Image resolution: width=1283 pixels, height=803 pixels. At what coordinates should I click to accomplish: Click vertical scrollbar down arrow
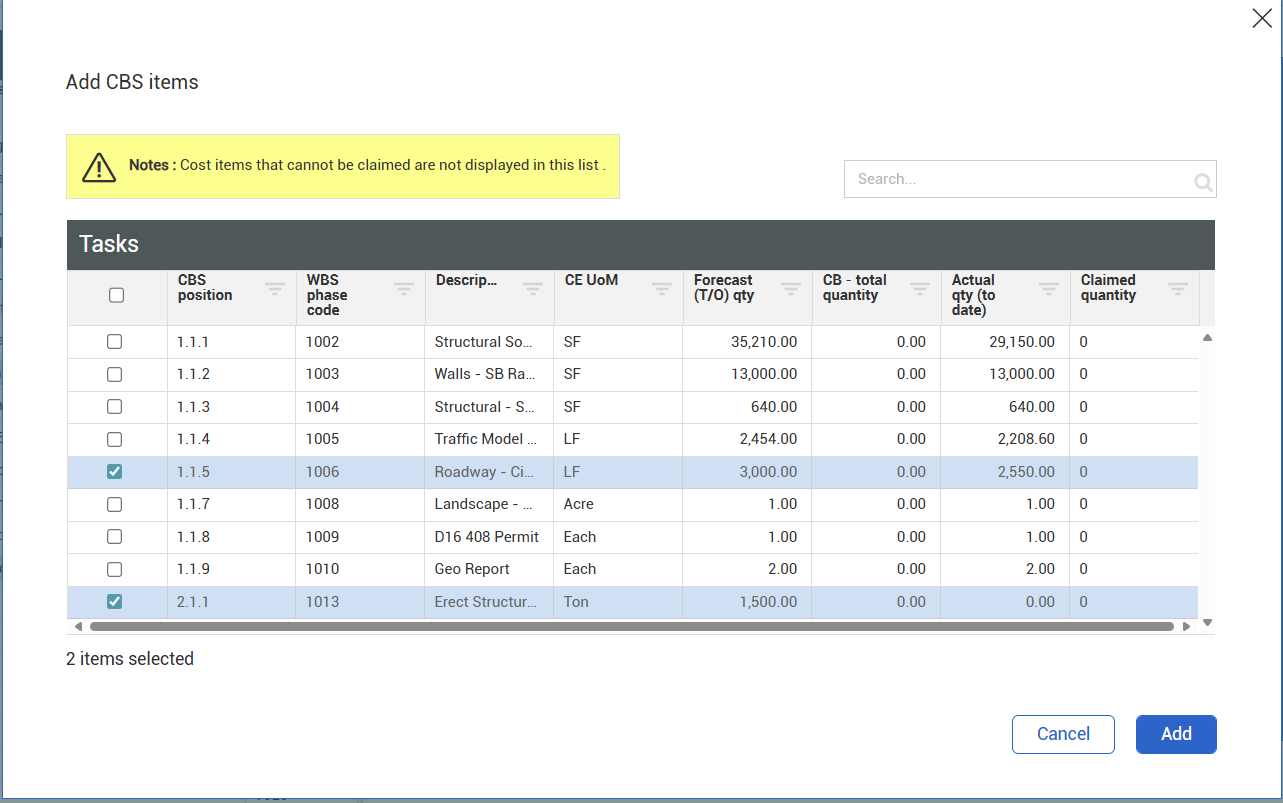coord(1207,622)
